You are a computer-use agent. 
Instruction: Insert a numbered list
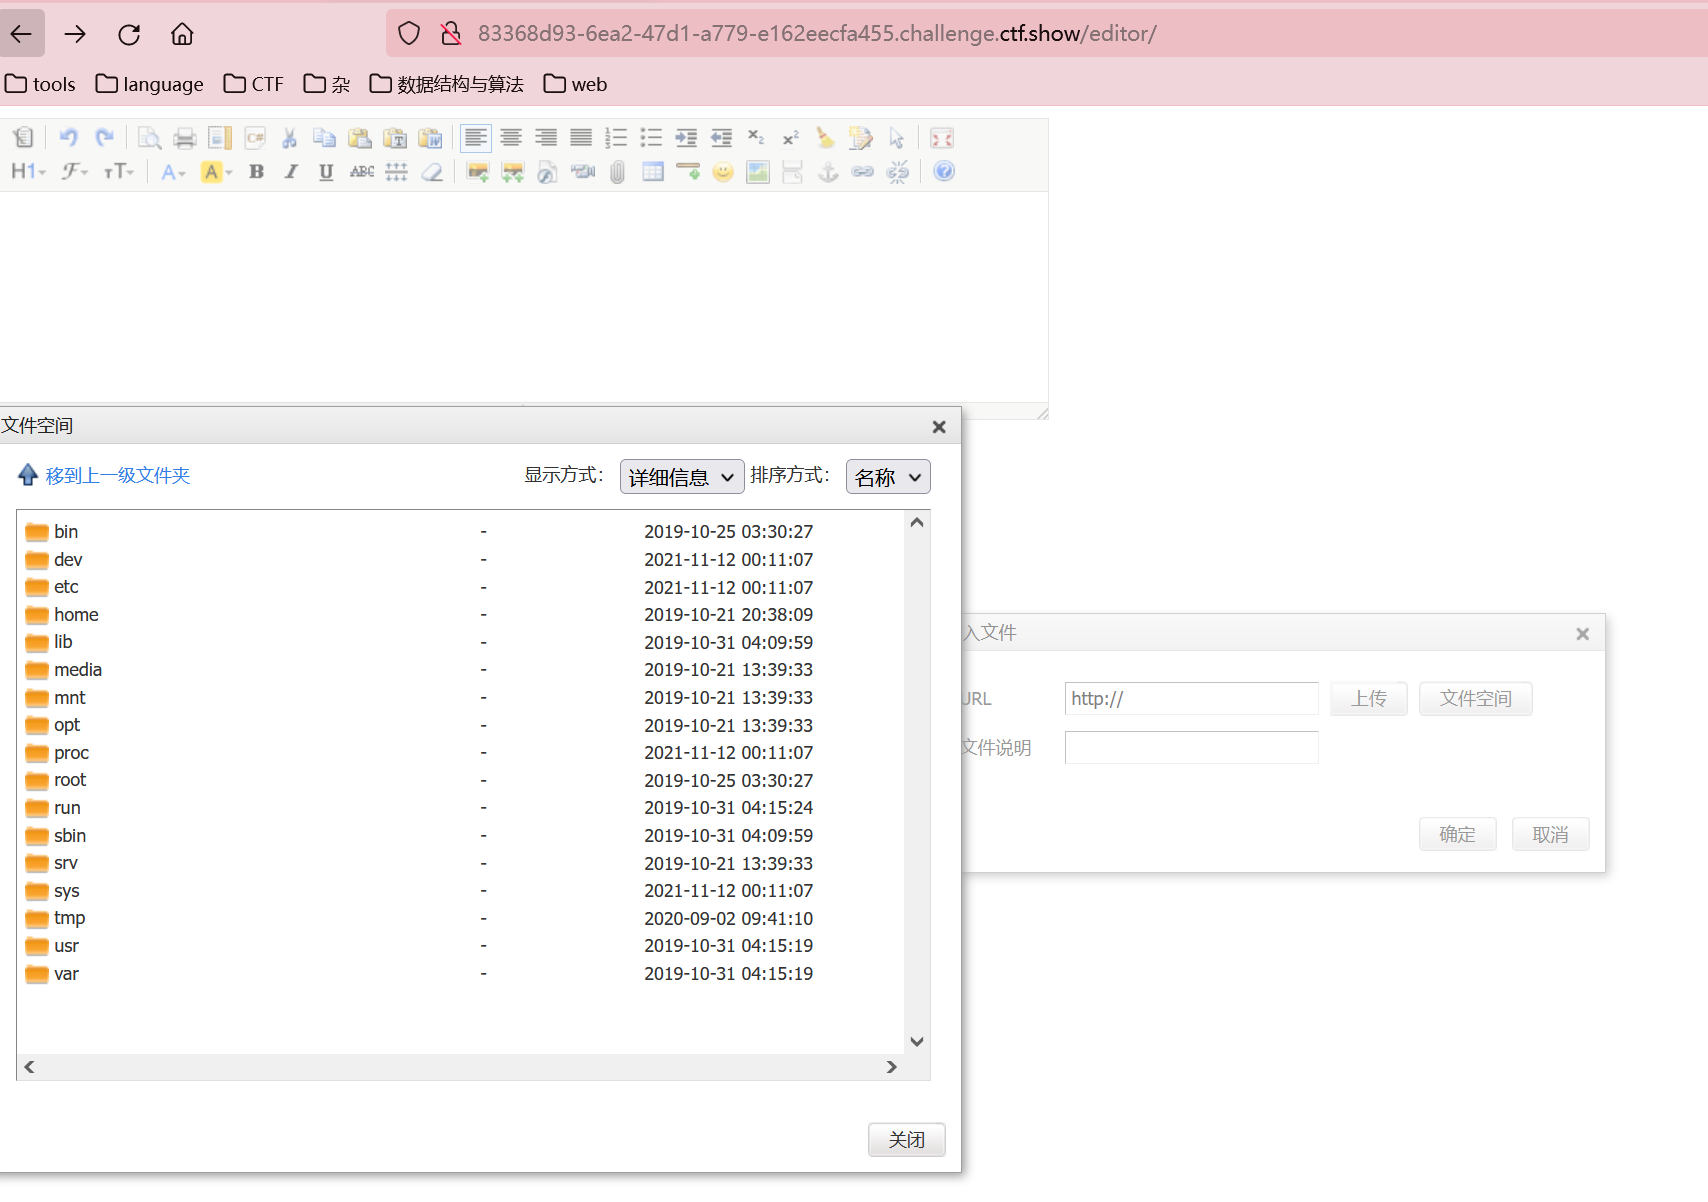[x=616, y=138]
